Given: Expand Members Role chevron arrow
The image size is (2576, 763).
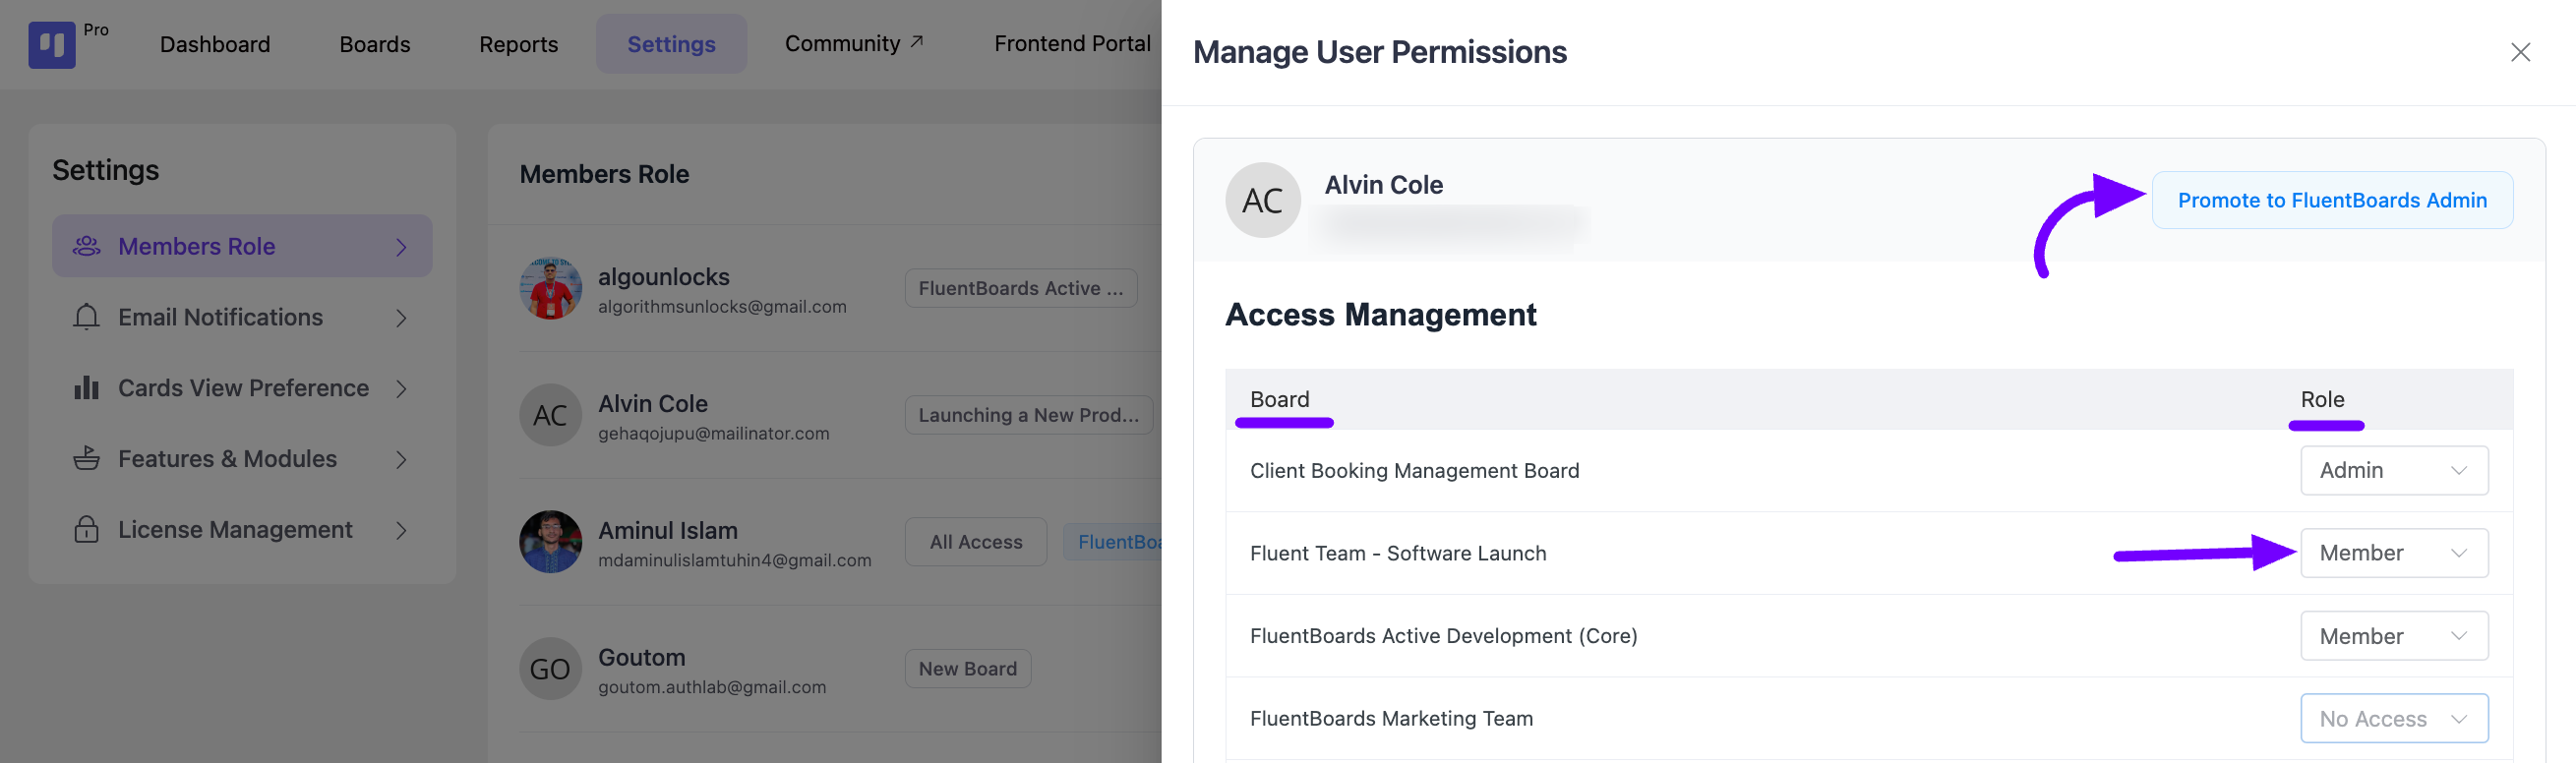Looking at the screenshot, I should click(x=401, y=247).
